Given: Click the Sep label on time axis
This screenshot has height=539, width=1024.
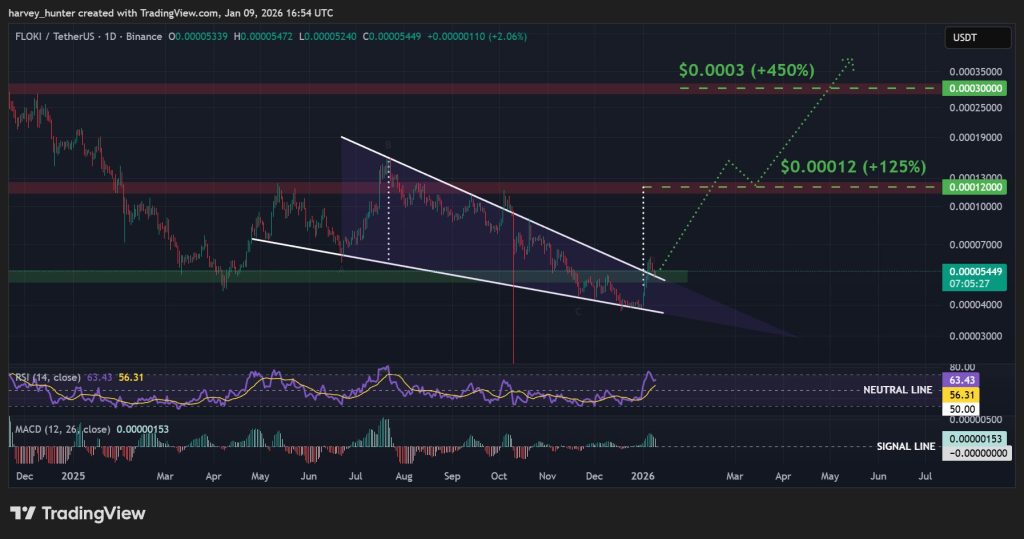Looking at the screenshot, I should coord(452,476).
